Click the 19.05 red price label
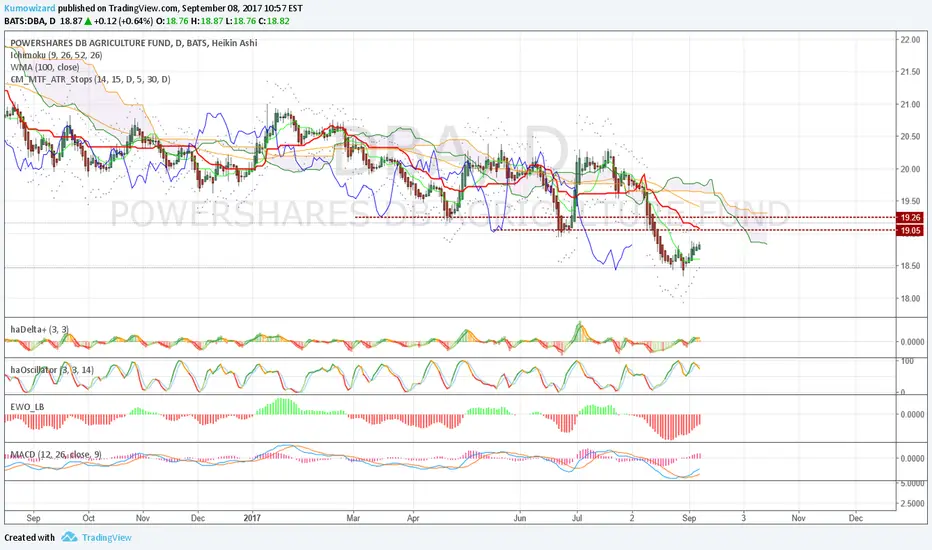 tap(910, 231)
